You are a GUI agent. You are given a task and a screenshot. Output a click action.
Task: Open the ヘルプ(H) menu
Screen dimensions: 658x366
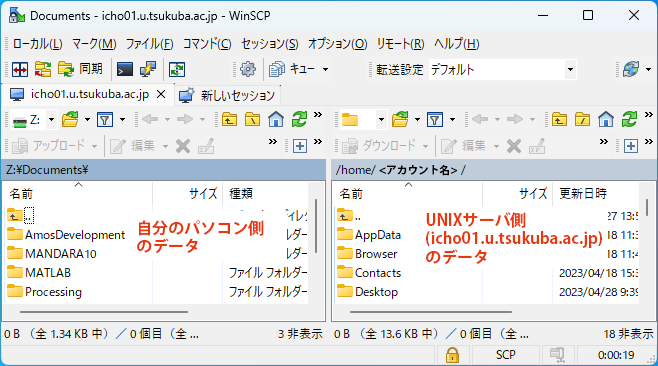pyautogui.click(x=457, y=44)
